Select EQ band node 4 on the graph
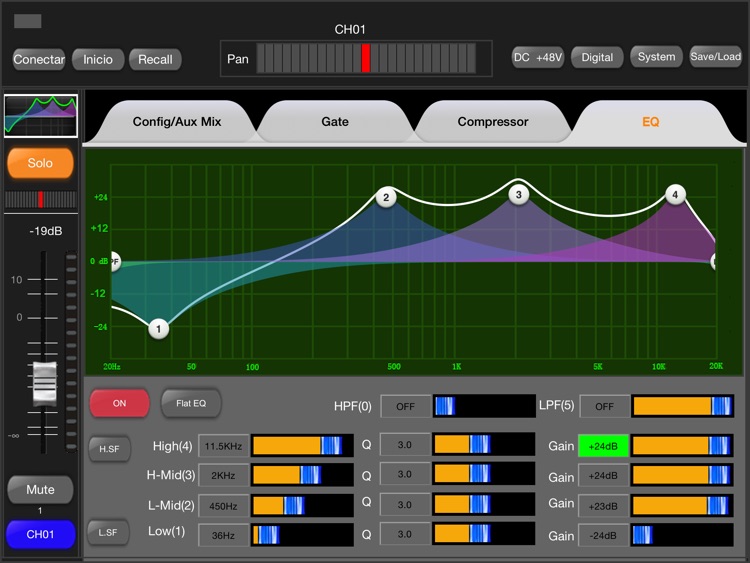Screen dimensions: 750x563 click(x=675, y=194)
